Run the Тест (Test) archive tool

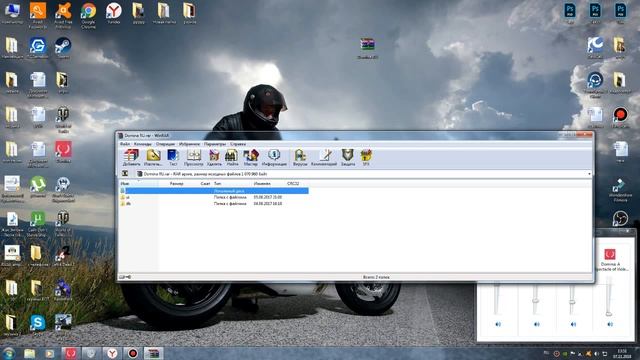[173, 157]
